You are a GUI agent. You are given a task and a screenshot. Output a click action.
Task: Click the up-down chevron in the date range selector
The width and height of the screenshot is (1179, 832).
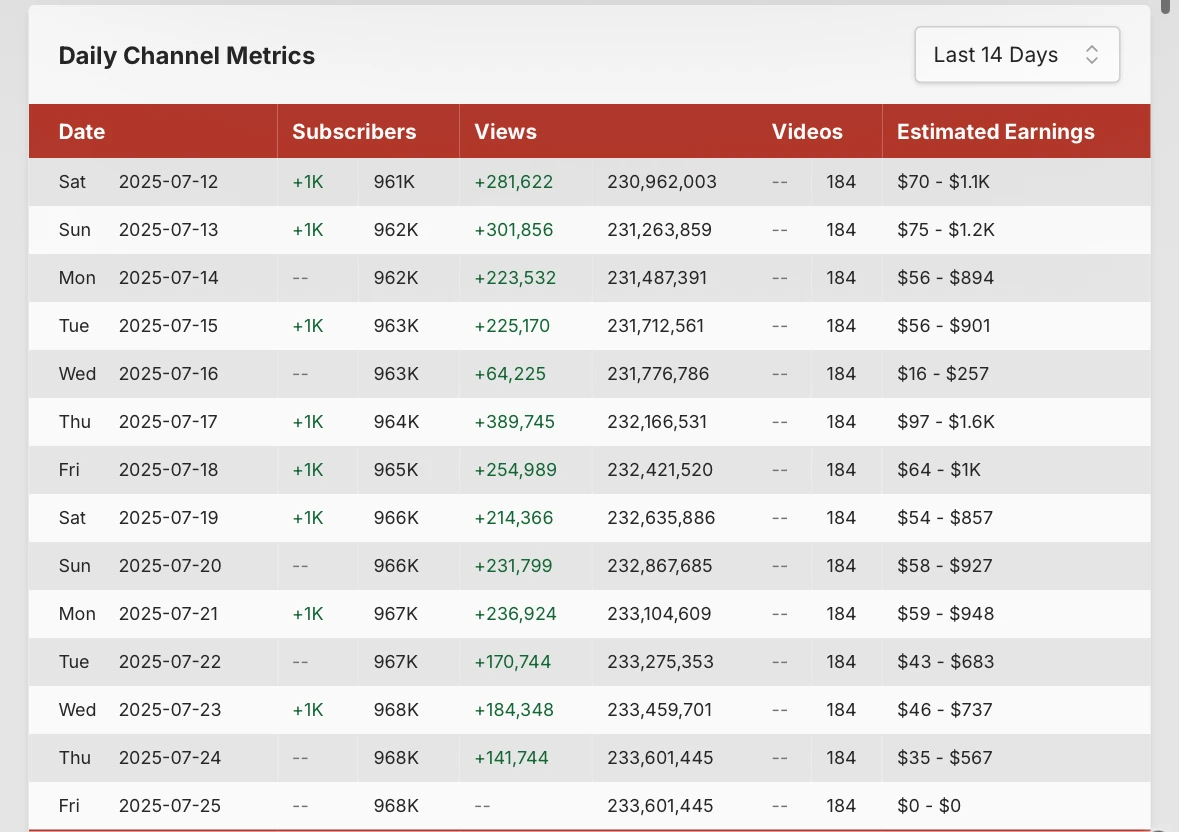click(x=1092, y=55)
